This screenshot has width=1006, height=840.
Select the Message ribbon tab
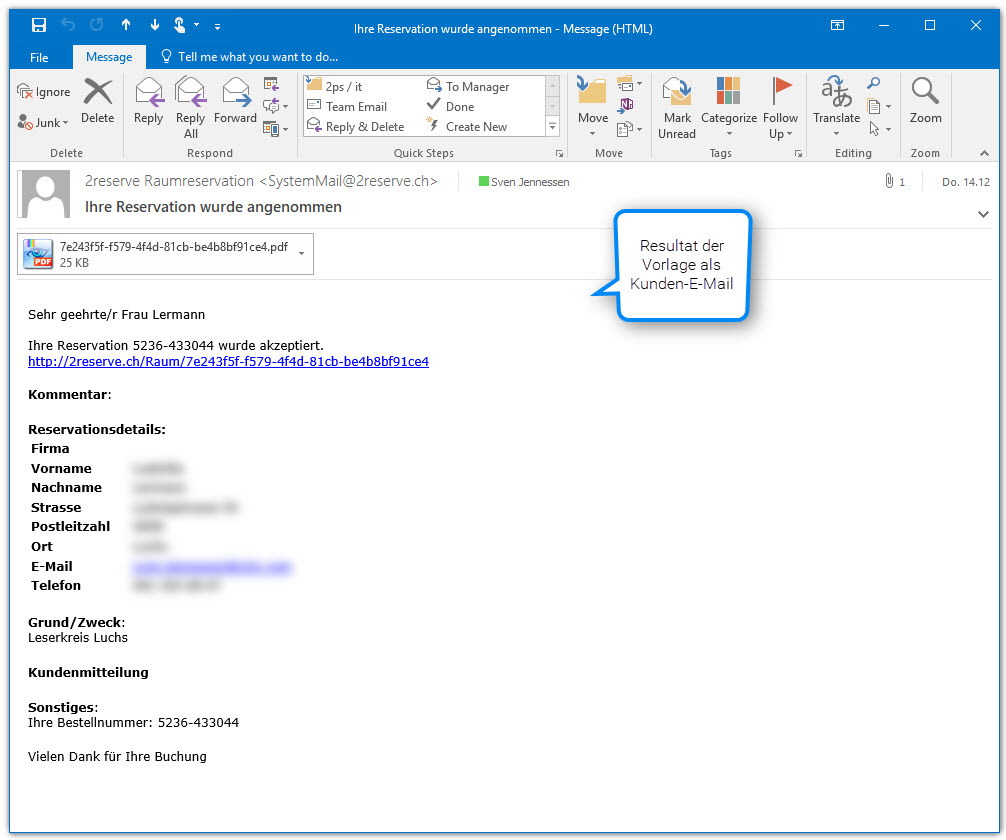(x=109, y=57)
